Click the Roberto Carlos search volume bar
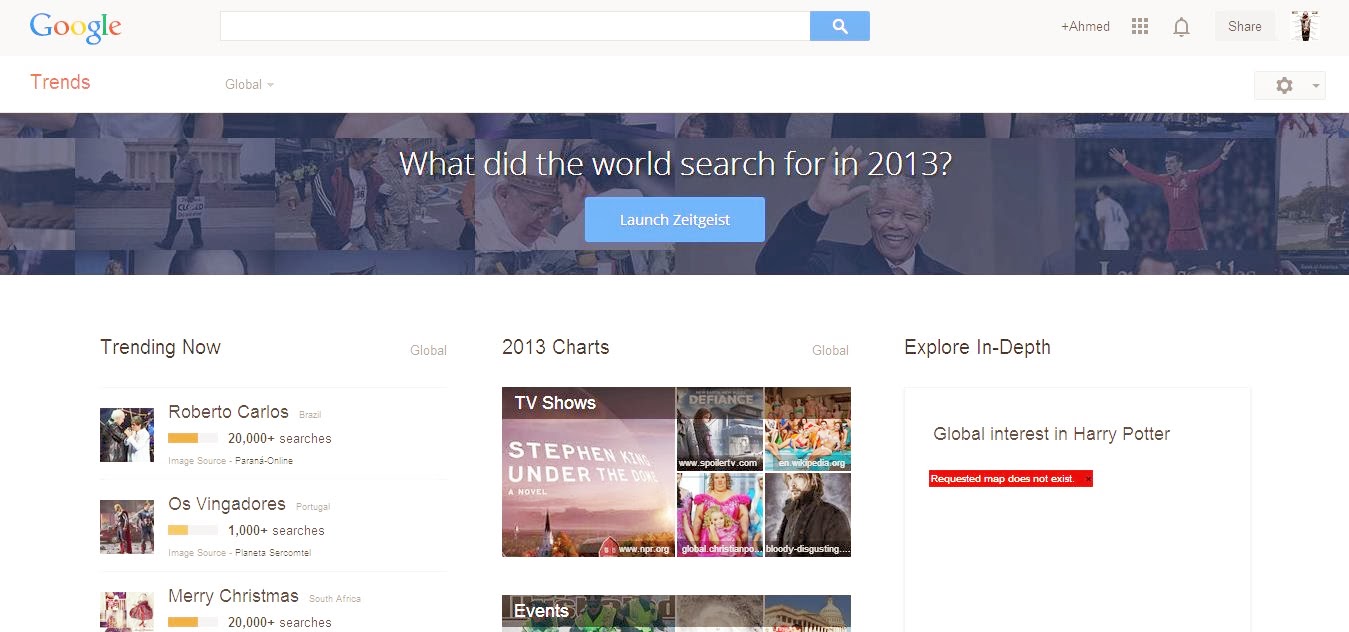1349x632 pixels. (x=193, y=438)
